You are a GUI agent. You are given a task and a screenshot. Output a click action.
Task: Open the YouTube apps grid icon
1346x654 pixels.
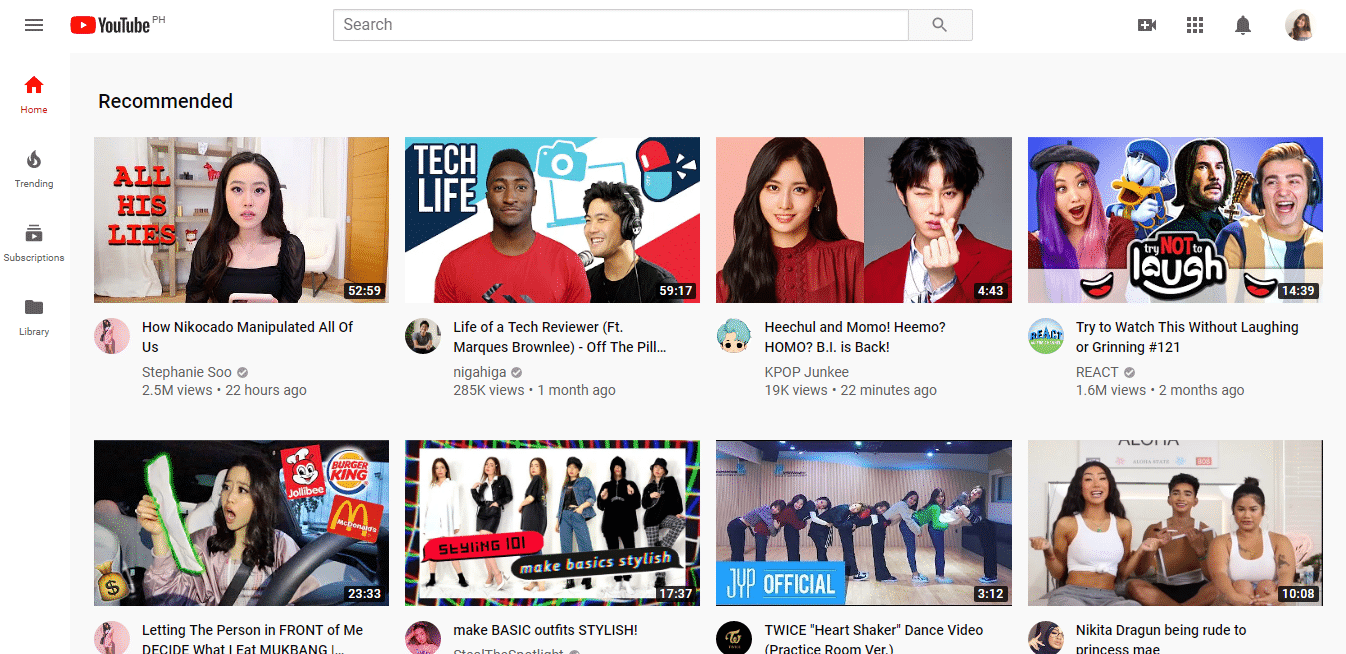(x=1195, y=25)
